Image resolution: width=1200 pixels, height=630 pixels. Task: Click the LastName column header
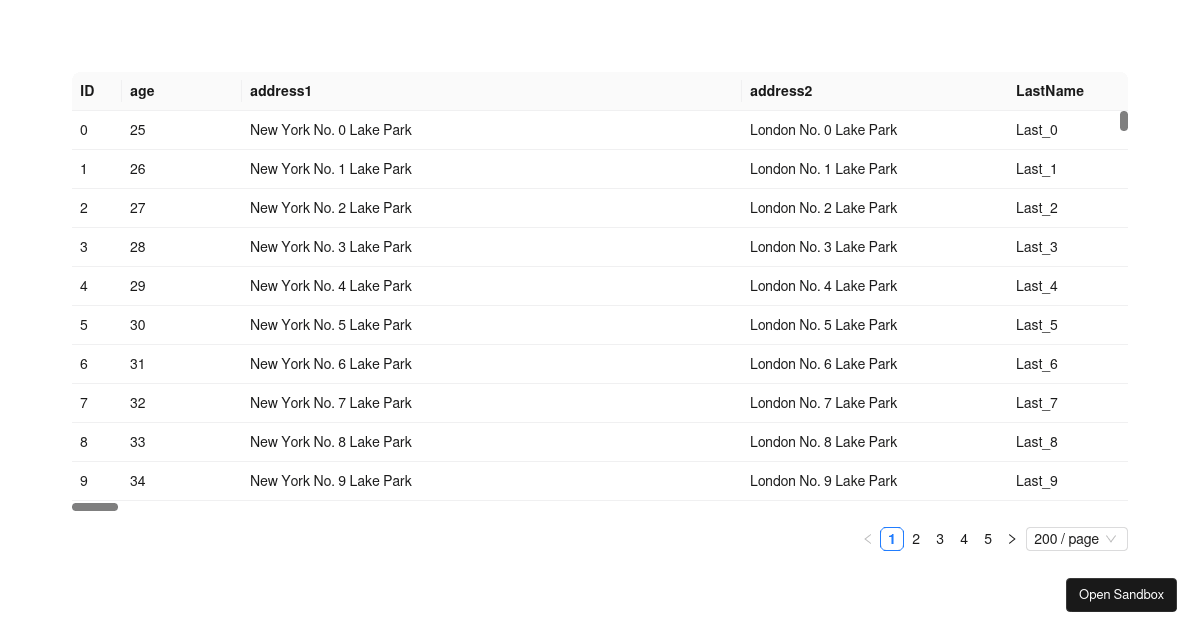pyautogui.click(x=1050, y=91)
